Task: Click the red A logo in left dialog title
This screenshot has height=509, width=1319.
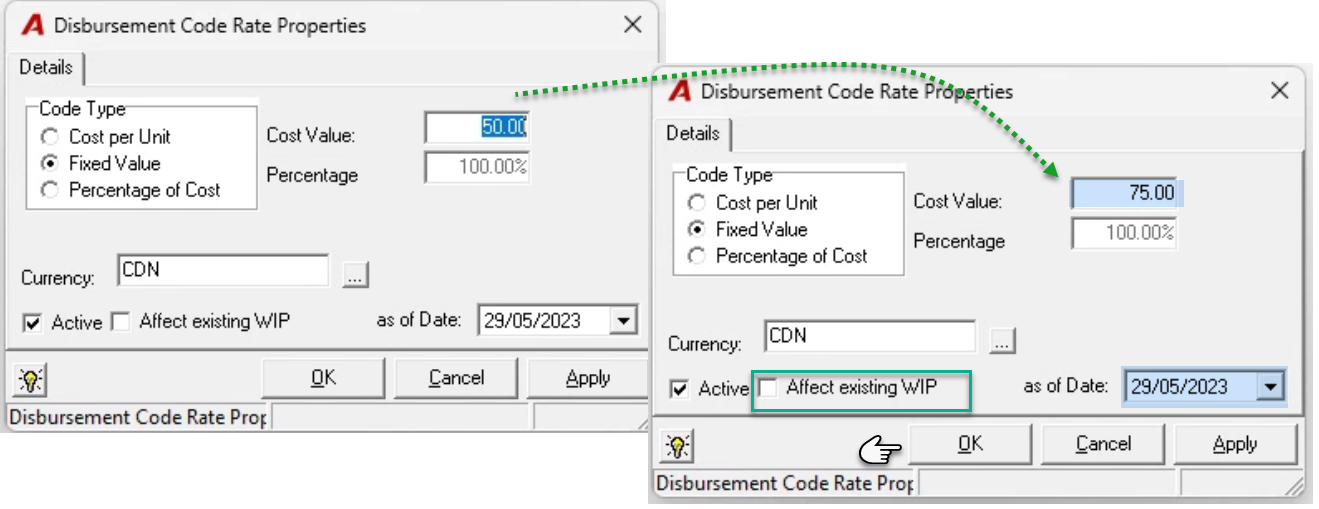Action: 33,26
